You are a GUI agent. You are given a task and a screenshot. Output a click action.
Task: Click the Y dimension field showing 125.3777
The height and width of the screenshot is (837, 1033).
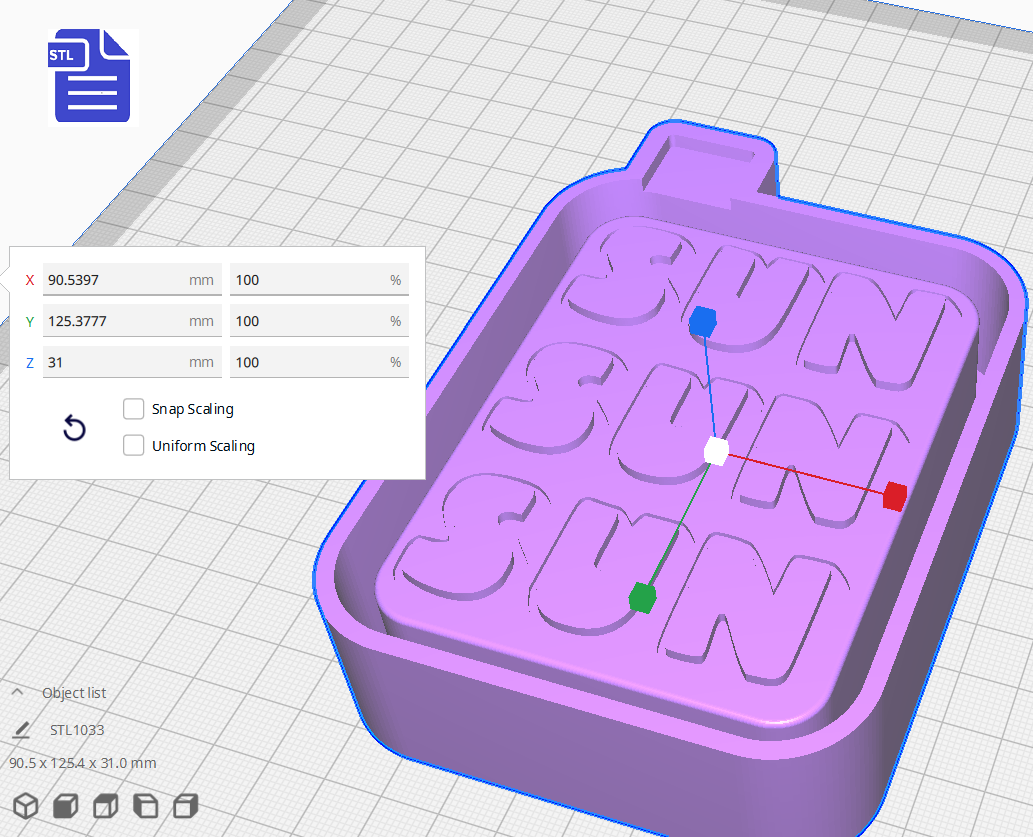click(130, 320)
